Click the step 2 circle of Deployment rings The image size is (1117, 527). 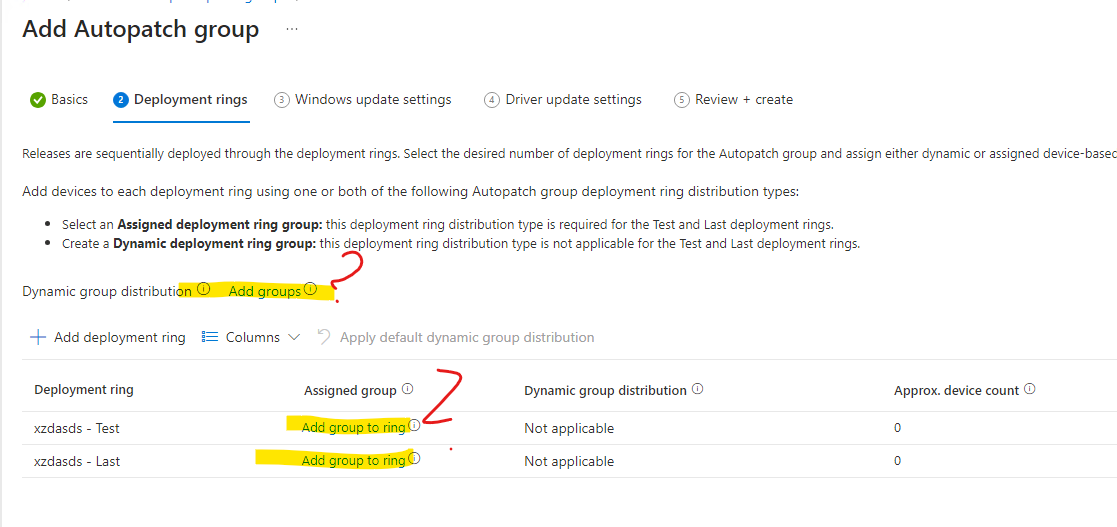click(x=120, y=100)
